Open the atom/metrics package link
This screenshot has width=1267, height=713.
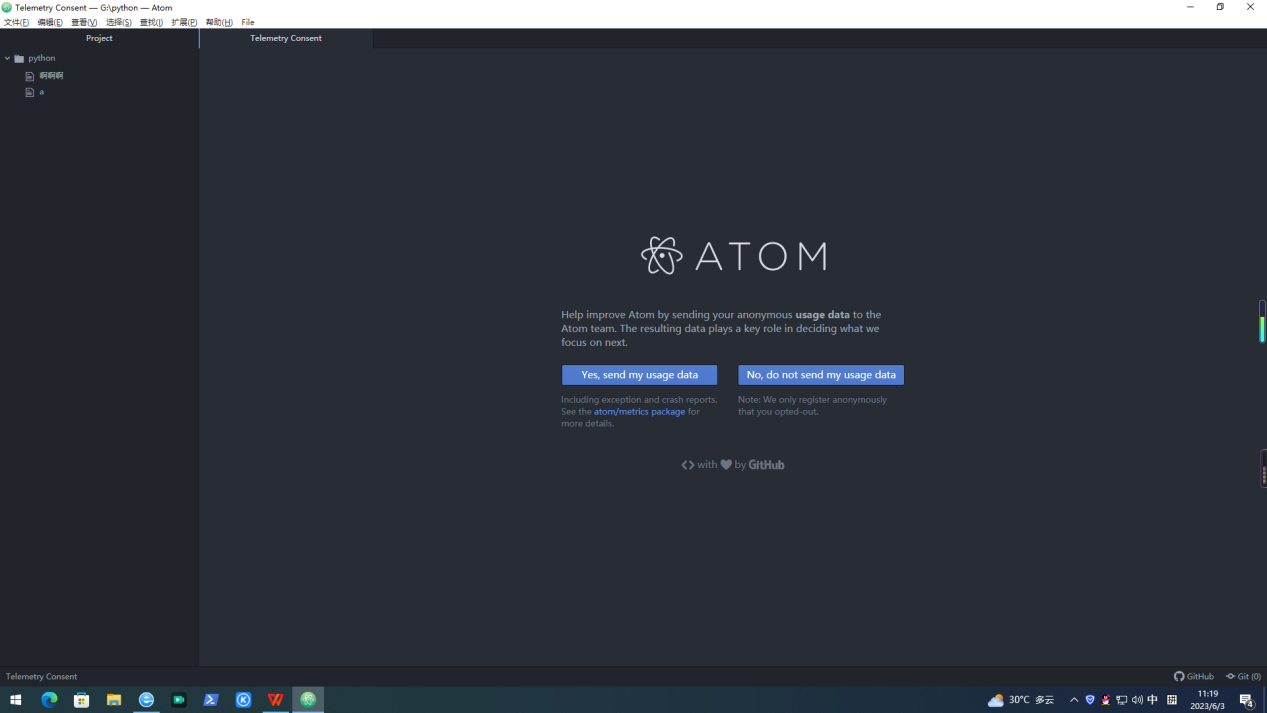coord(640,411)
